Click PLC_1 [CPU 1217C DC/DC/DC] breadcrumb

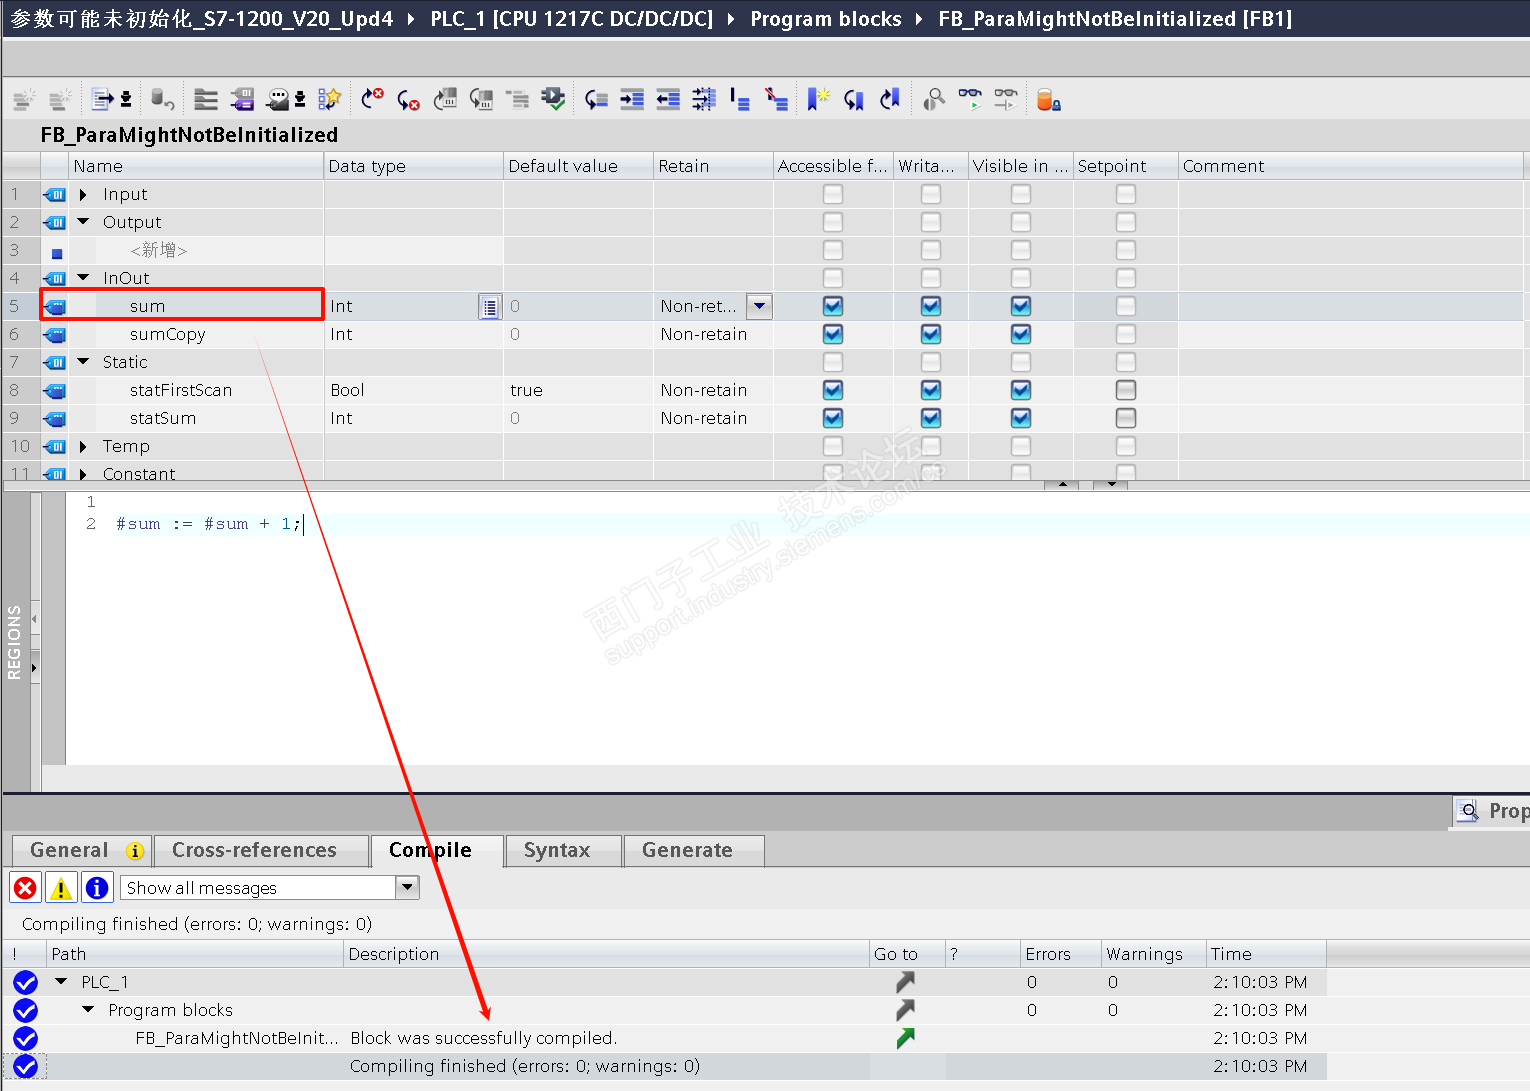(572, 19)
